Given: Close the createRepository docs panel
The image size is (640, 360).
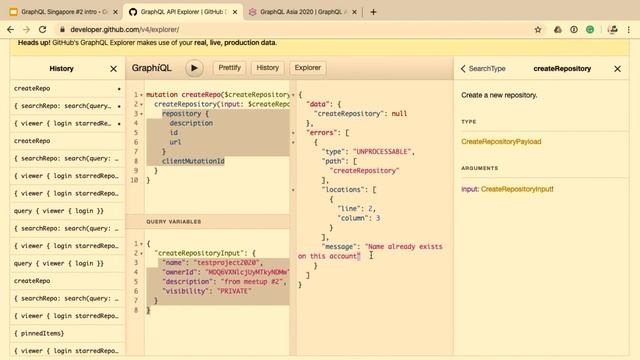Looking at the screenshot, I should click(617, 69).
